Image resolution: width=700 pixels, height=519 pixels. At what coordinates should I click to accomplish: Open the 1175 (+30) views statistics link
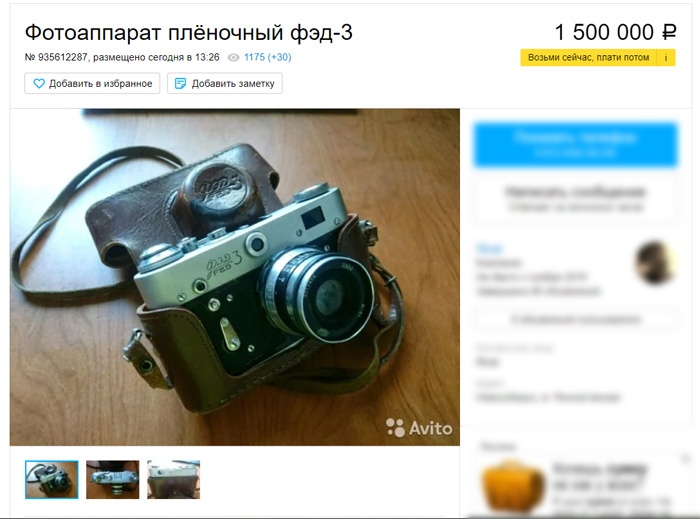[267, 57]
